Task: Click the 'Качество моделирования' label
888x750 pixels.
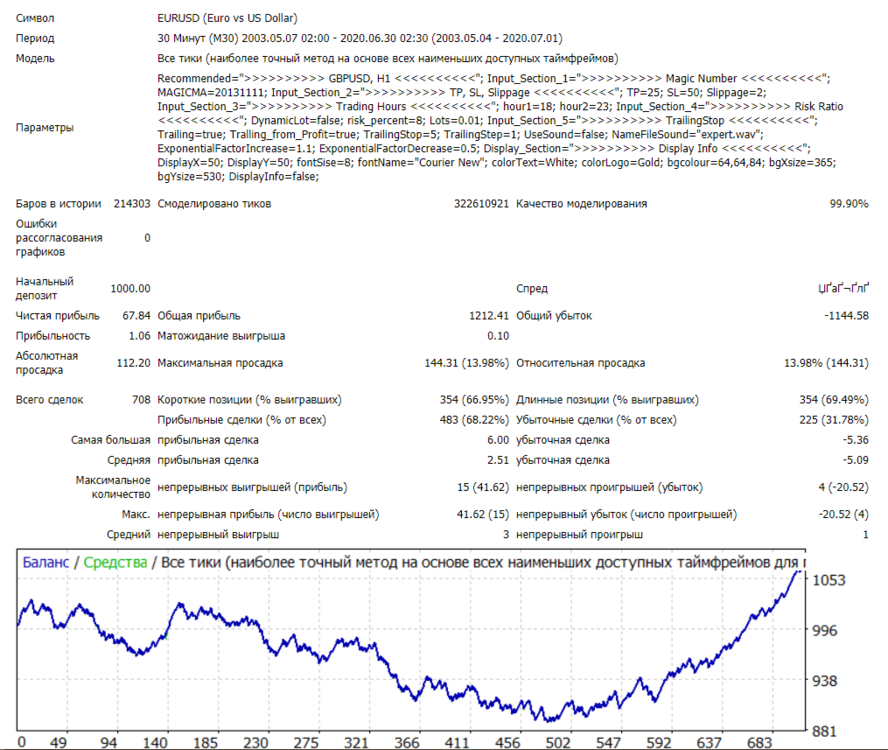Action: click(582, 204)
